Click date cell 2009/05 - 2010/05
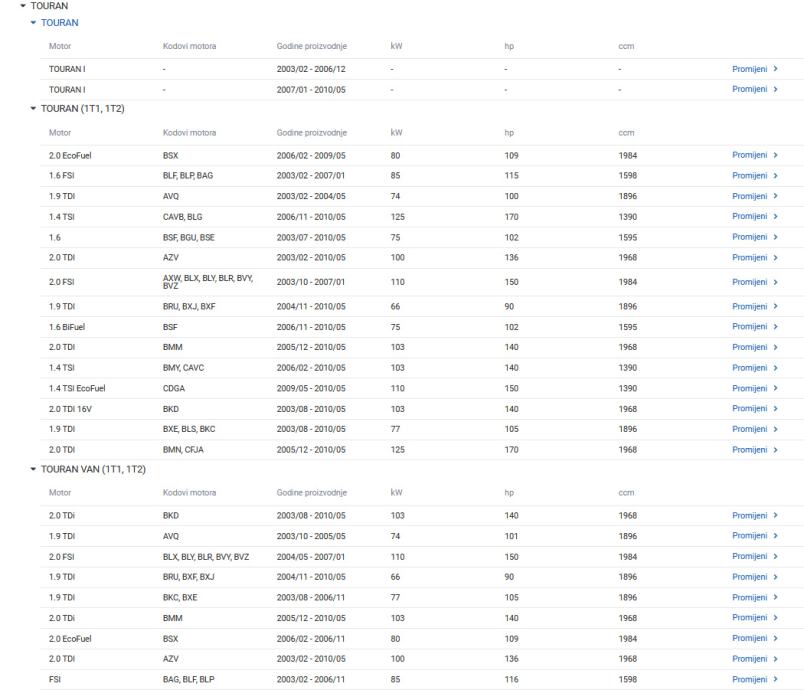 coord(311,388)
